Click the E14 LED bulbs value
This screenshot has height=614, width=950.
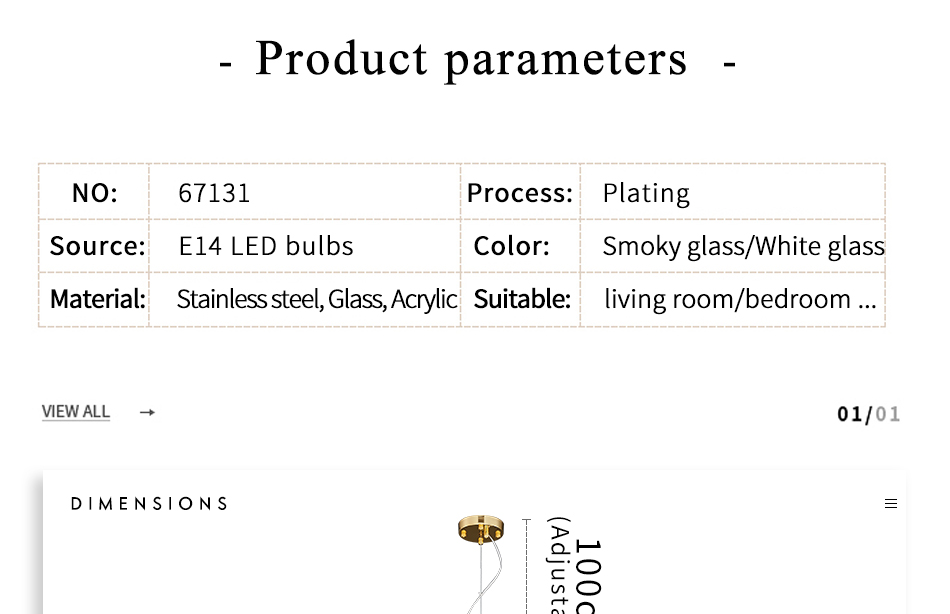coord(266,245)
